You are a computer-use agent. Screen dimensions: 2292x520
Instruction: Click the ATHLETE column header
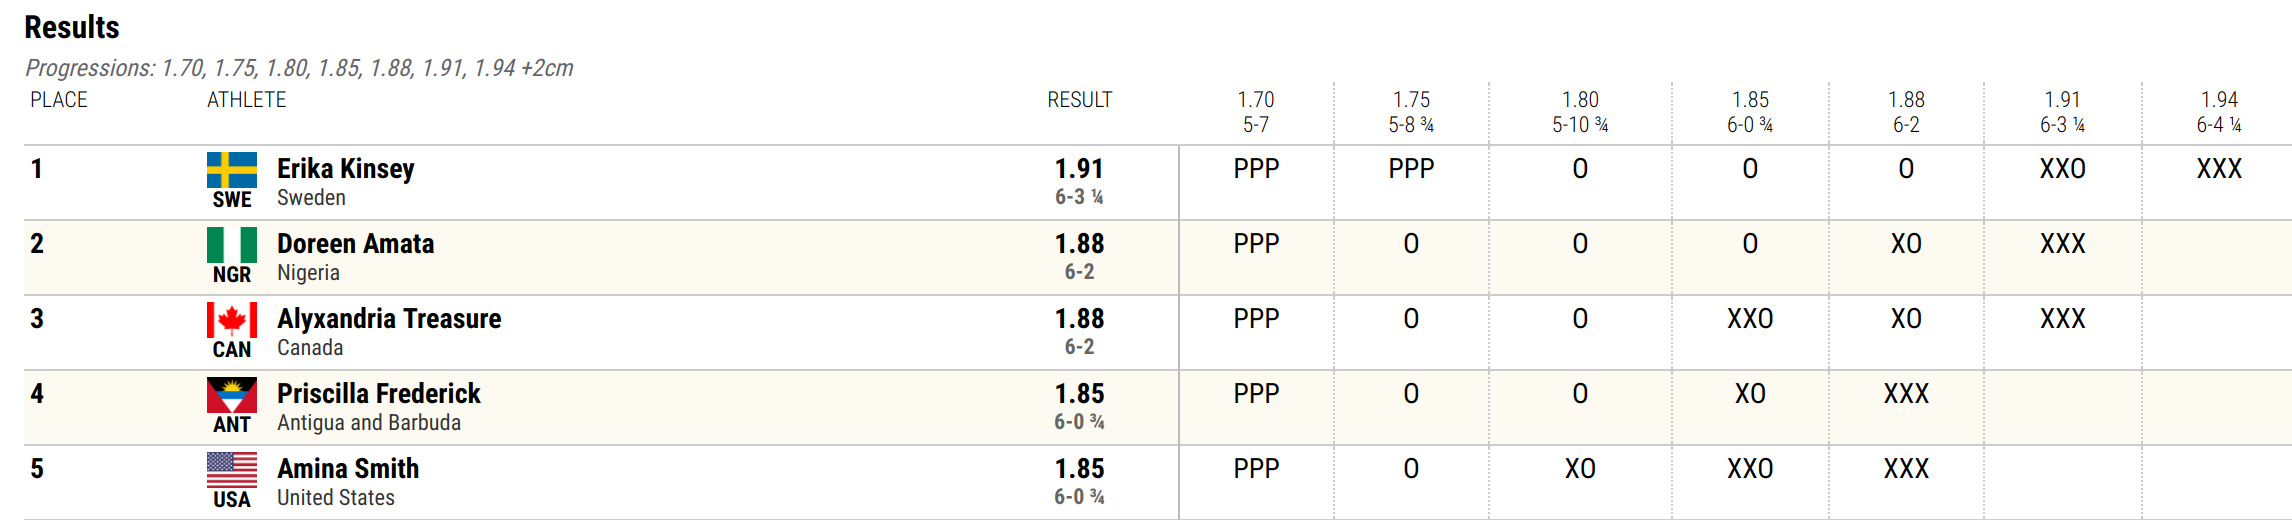click(246, 100)
